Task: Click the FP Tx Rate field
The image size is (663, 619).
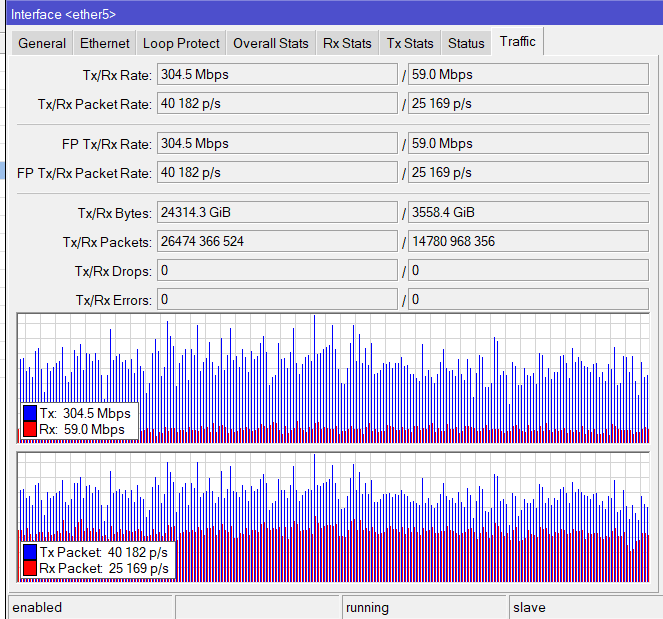Action: (x=276, y=144)
